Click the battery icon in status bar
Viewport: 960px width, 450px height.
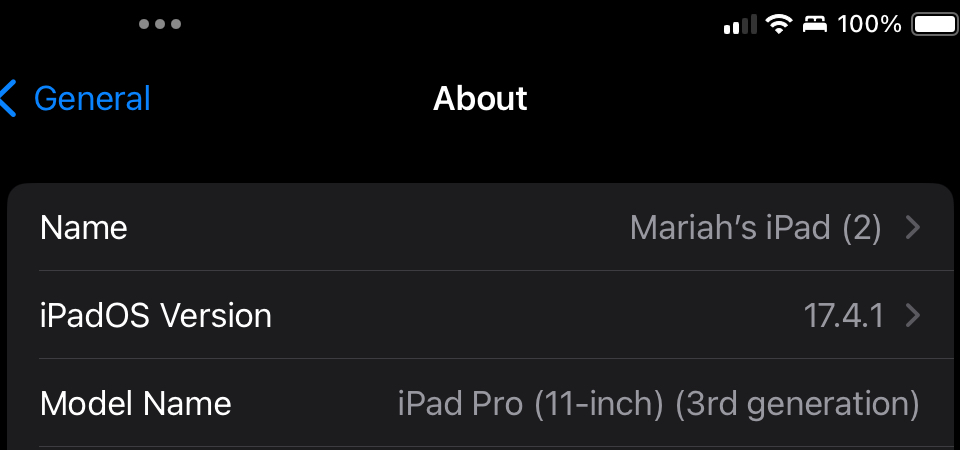click(x=935, y=24)
